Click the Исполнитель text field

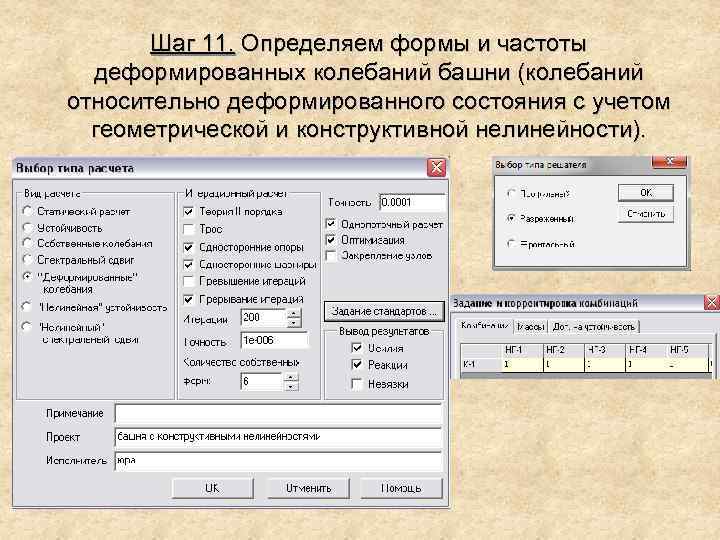pos(278,460)
